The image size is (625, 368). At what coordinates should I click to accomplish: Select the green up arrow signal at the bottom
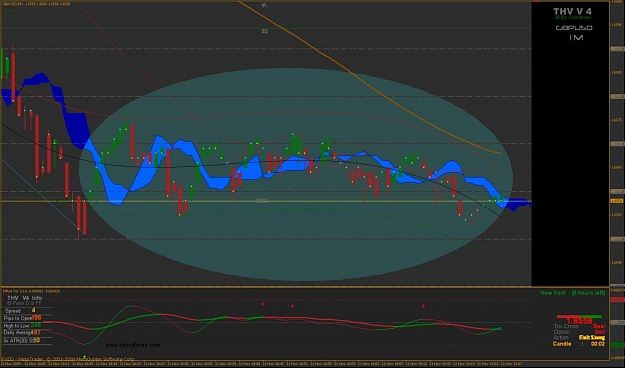(84, 356)
